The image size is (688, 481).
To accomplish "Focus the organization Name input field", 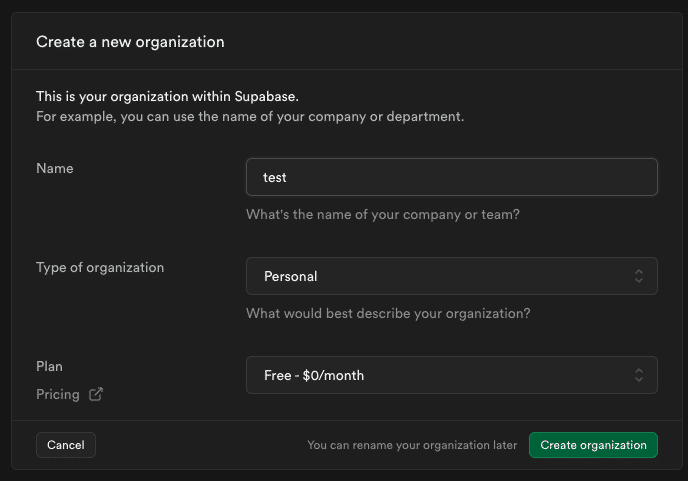I will tap(451, 177).
